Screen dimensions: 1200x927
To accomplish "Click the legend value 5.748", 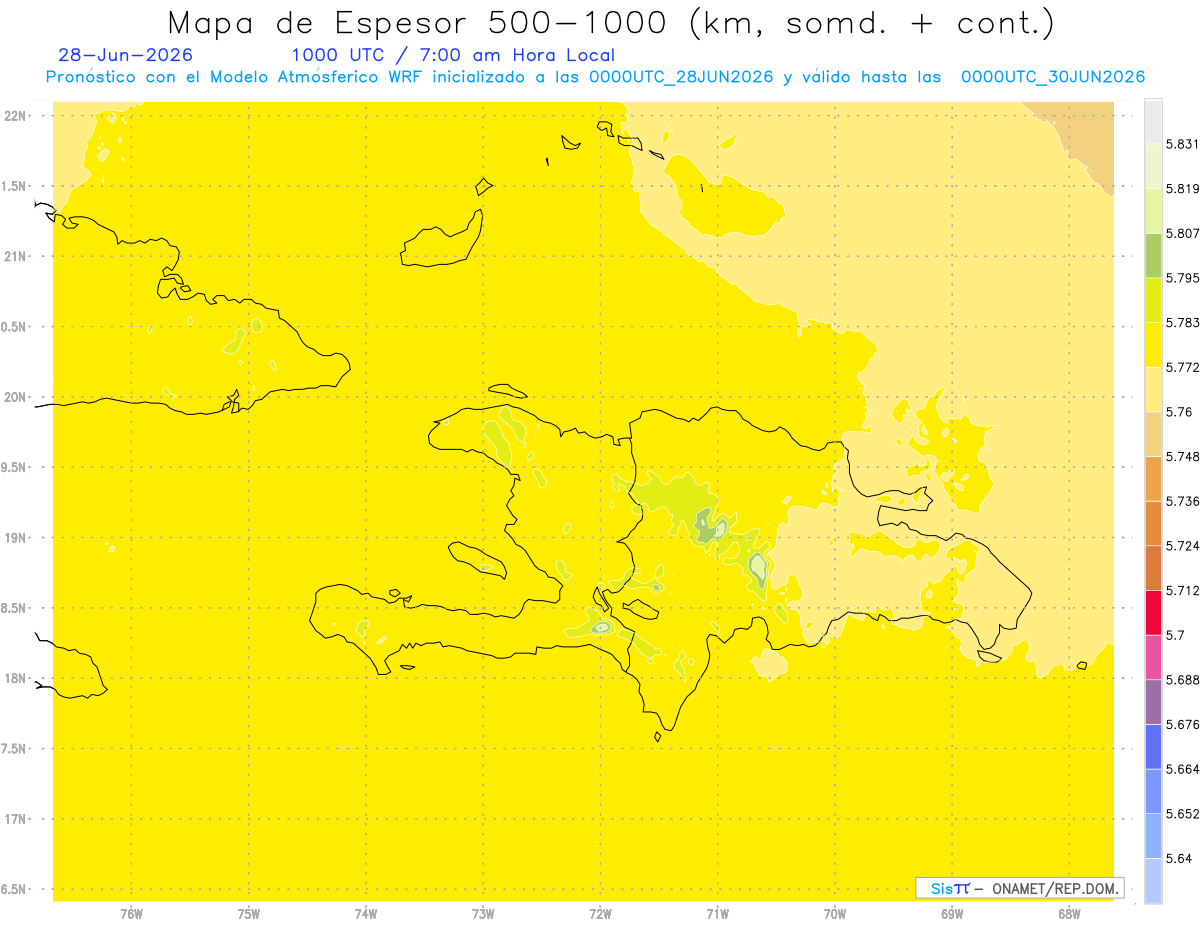I will (1183, 457).
